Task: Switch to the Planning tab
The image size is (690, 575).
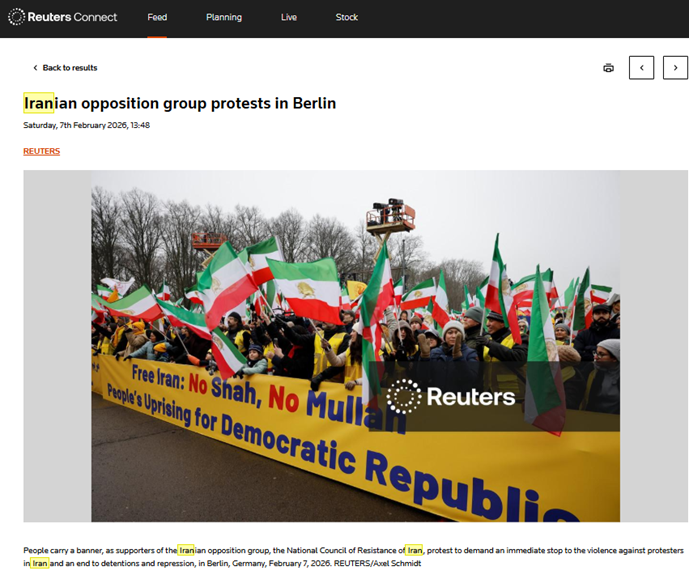Action: coord(224,17)
